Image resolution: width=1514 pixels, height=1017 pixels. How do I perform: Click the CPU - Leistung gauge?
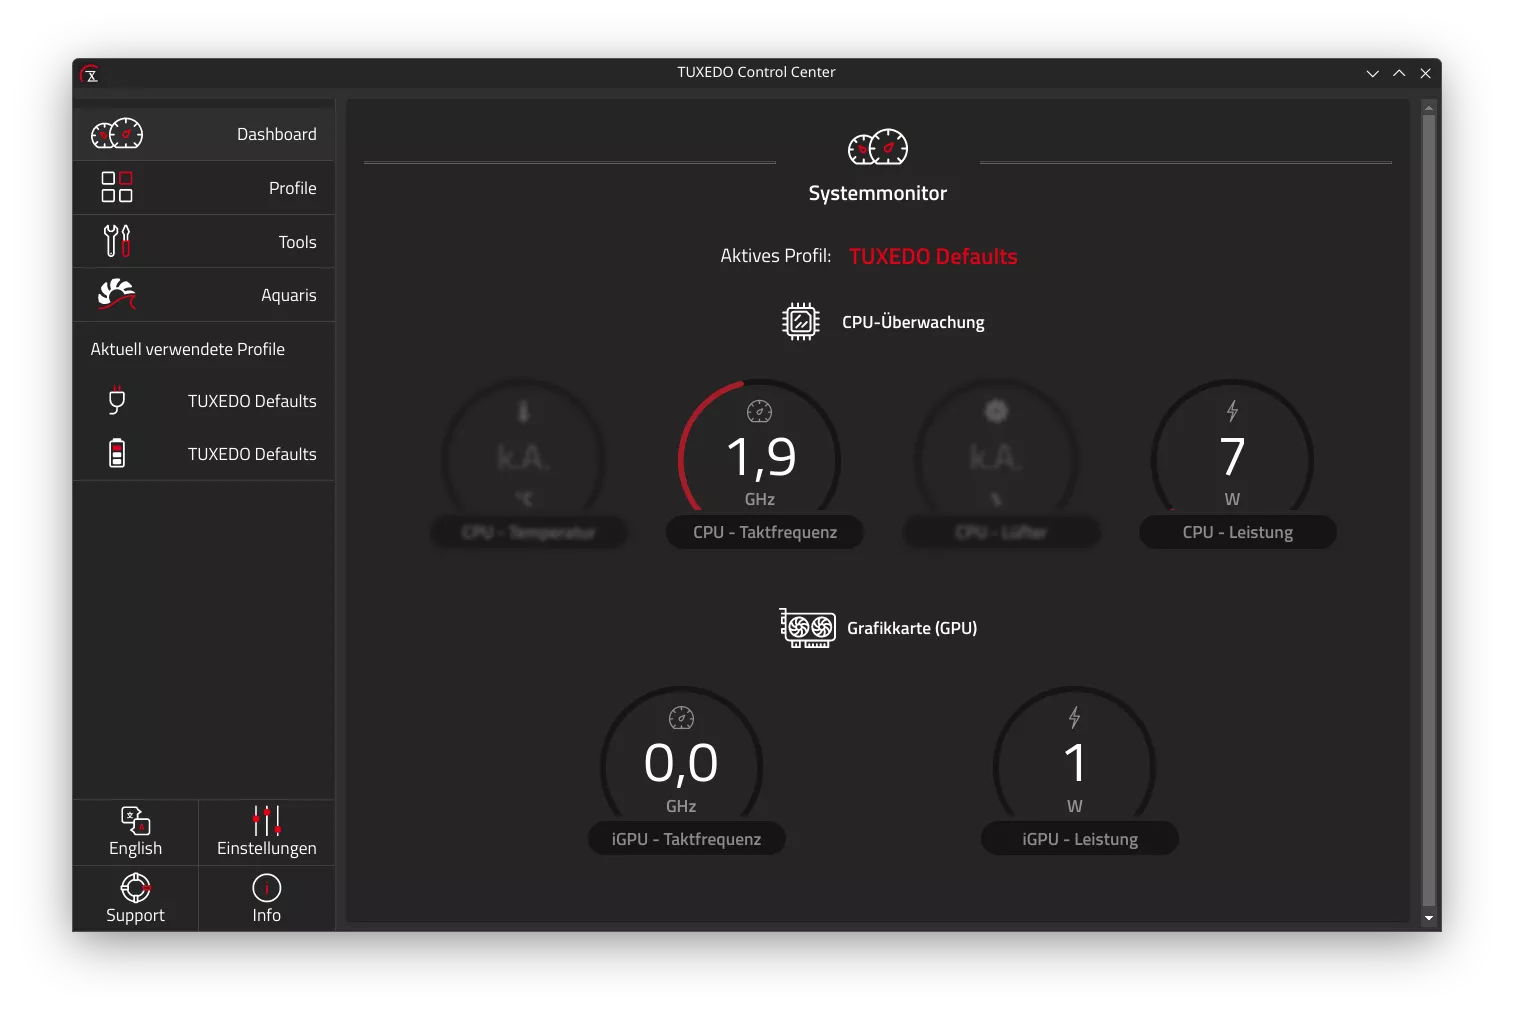(1232, 457)
